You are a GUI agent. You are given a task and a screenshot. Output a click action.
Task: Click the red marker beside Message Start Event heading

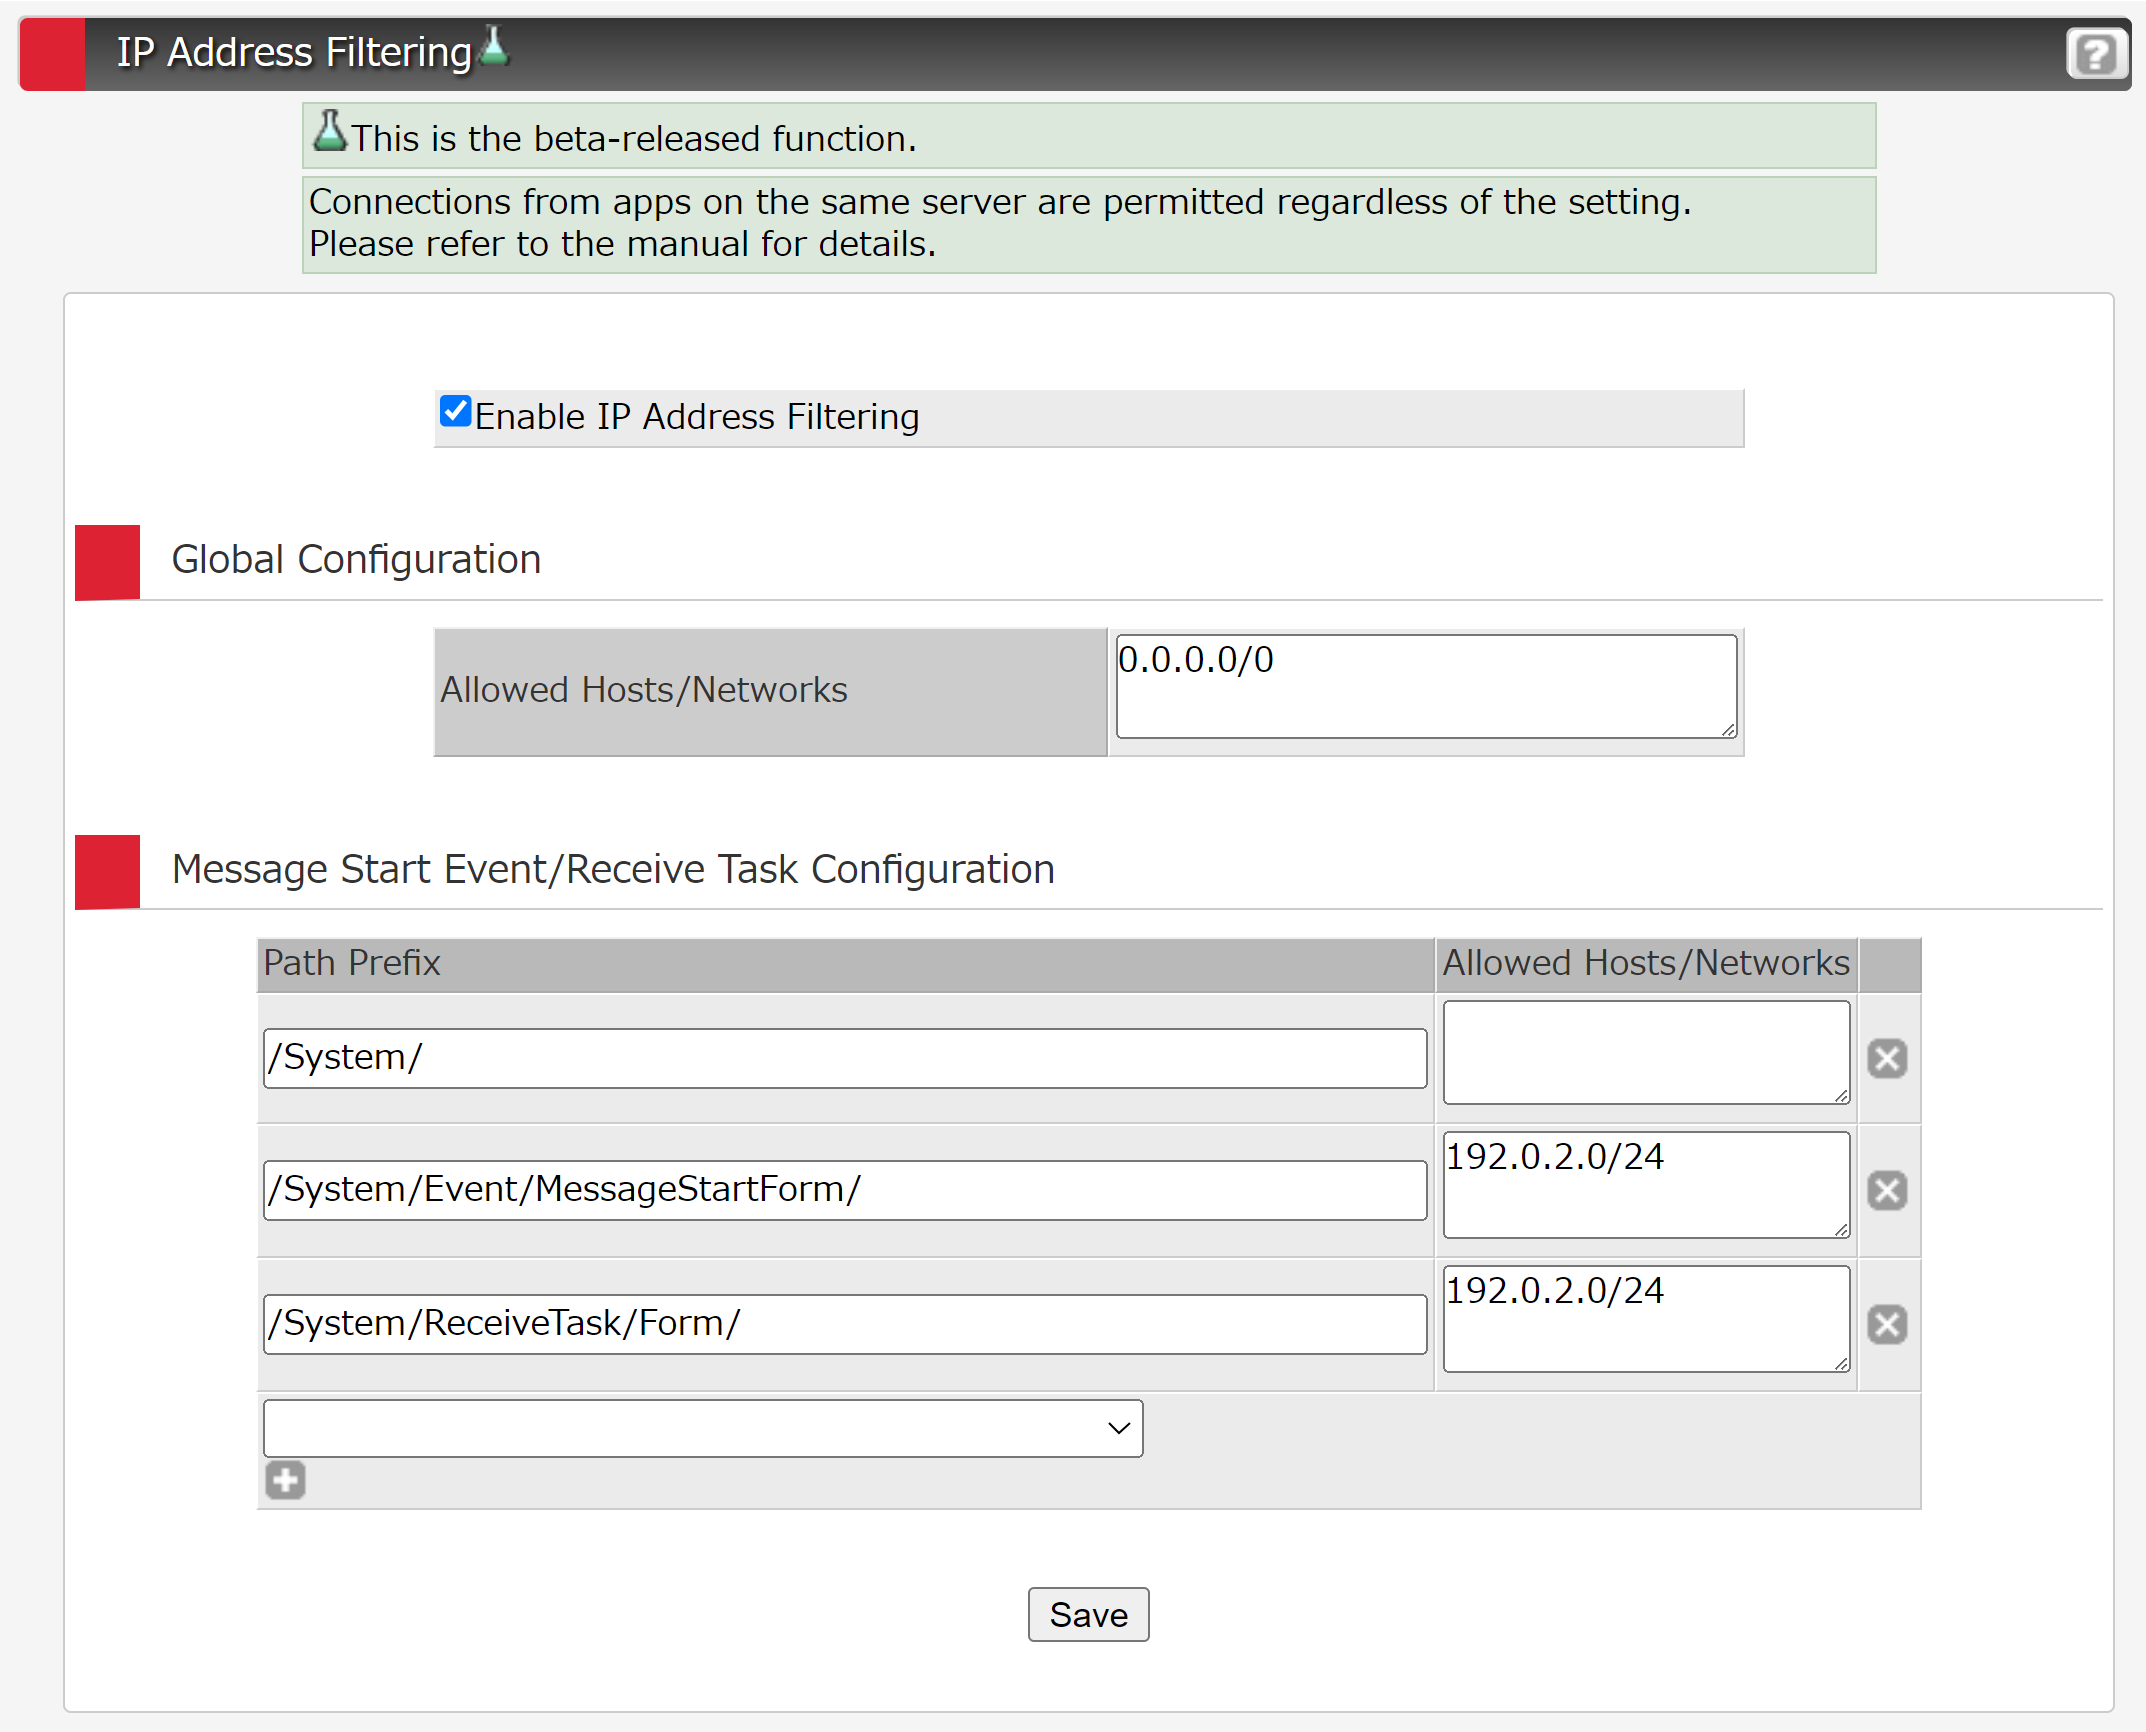[x=106, y=871]
